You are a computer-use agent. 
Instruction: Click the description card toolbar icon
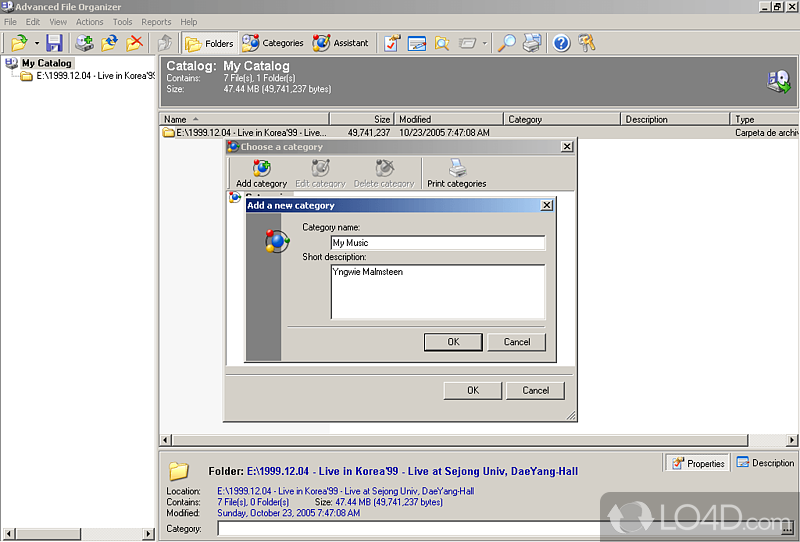point(417,43)
